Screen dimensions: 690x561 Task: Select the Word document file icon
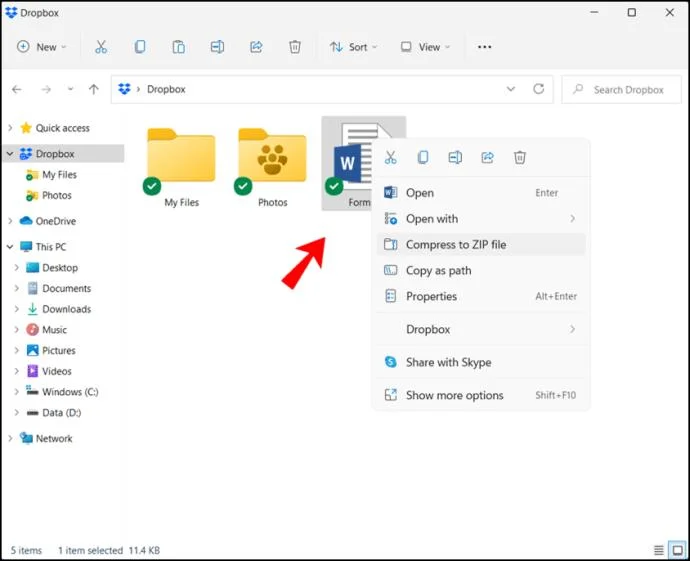348,164
